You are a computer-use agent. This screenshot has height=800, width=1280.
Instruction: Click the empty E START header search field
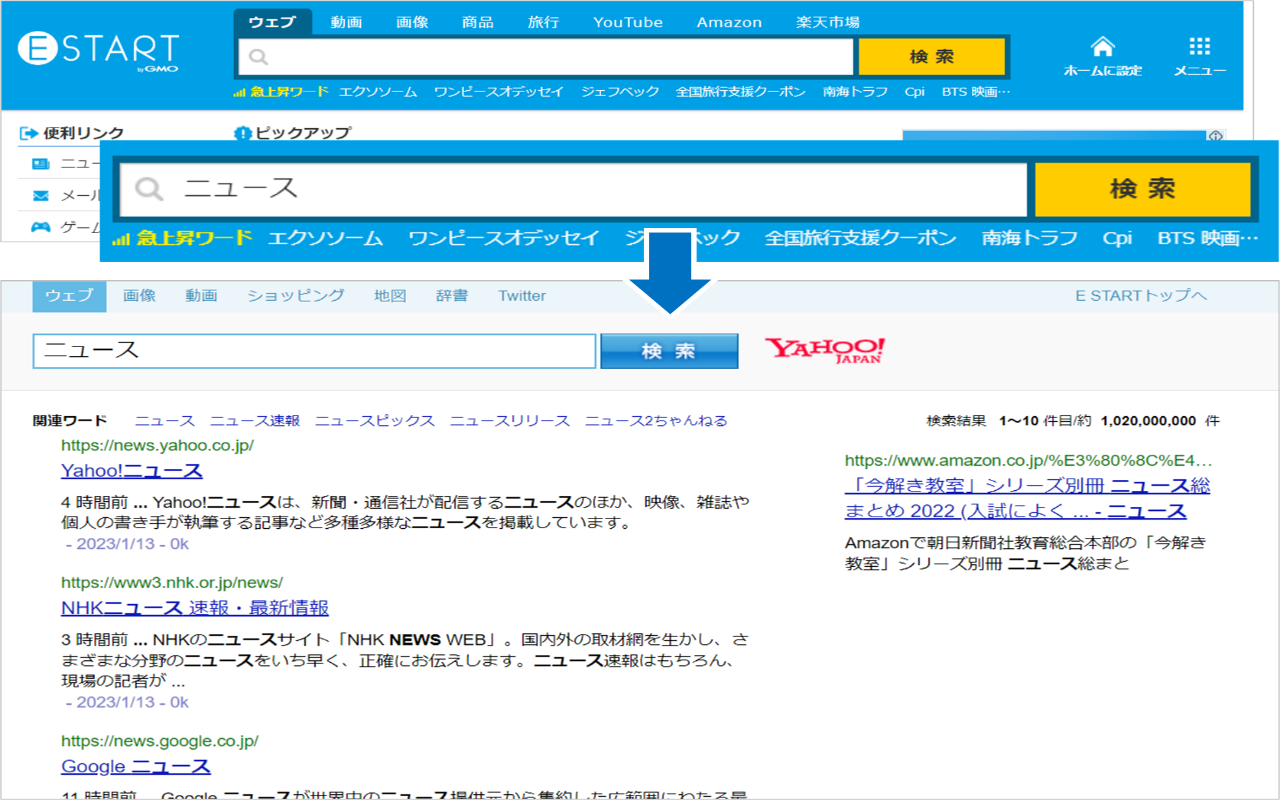point(546,57)
